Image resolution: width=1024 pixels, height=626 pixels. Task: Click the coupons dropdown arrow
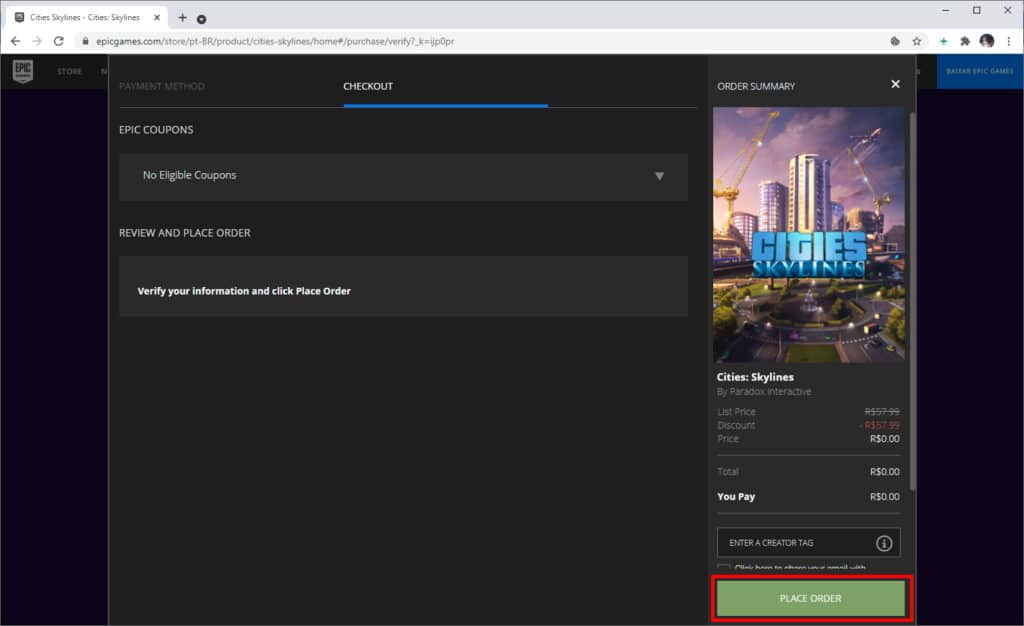pos(659,176)
